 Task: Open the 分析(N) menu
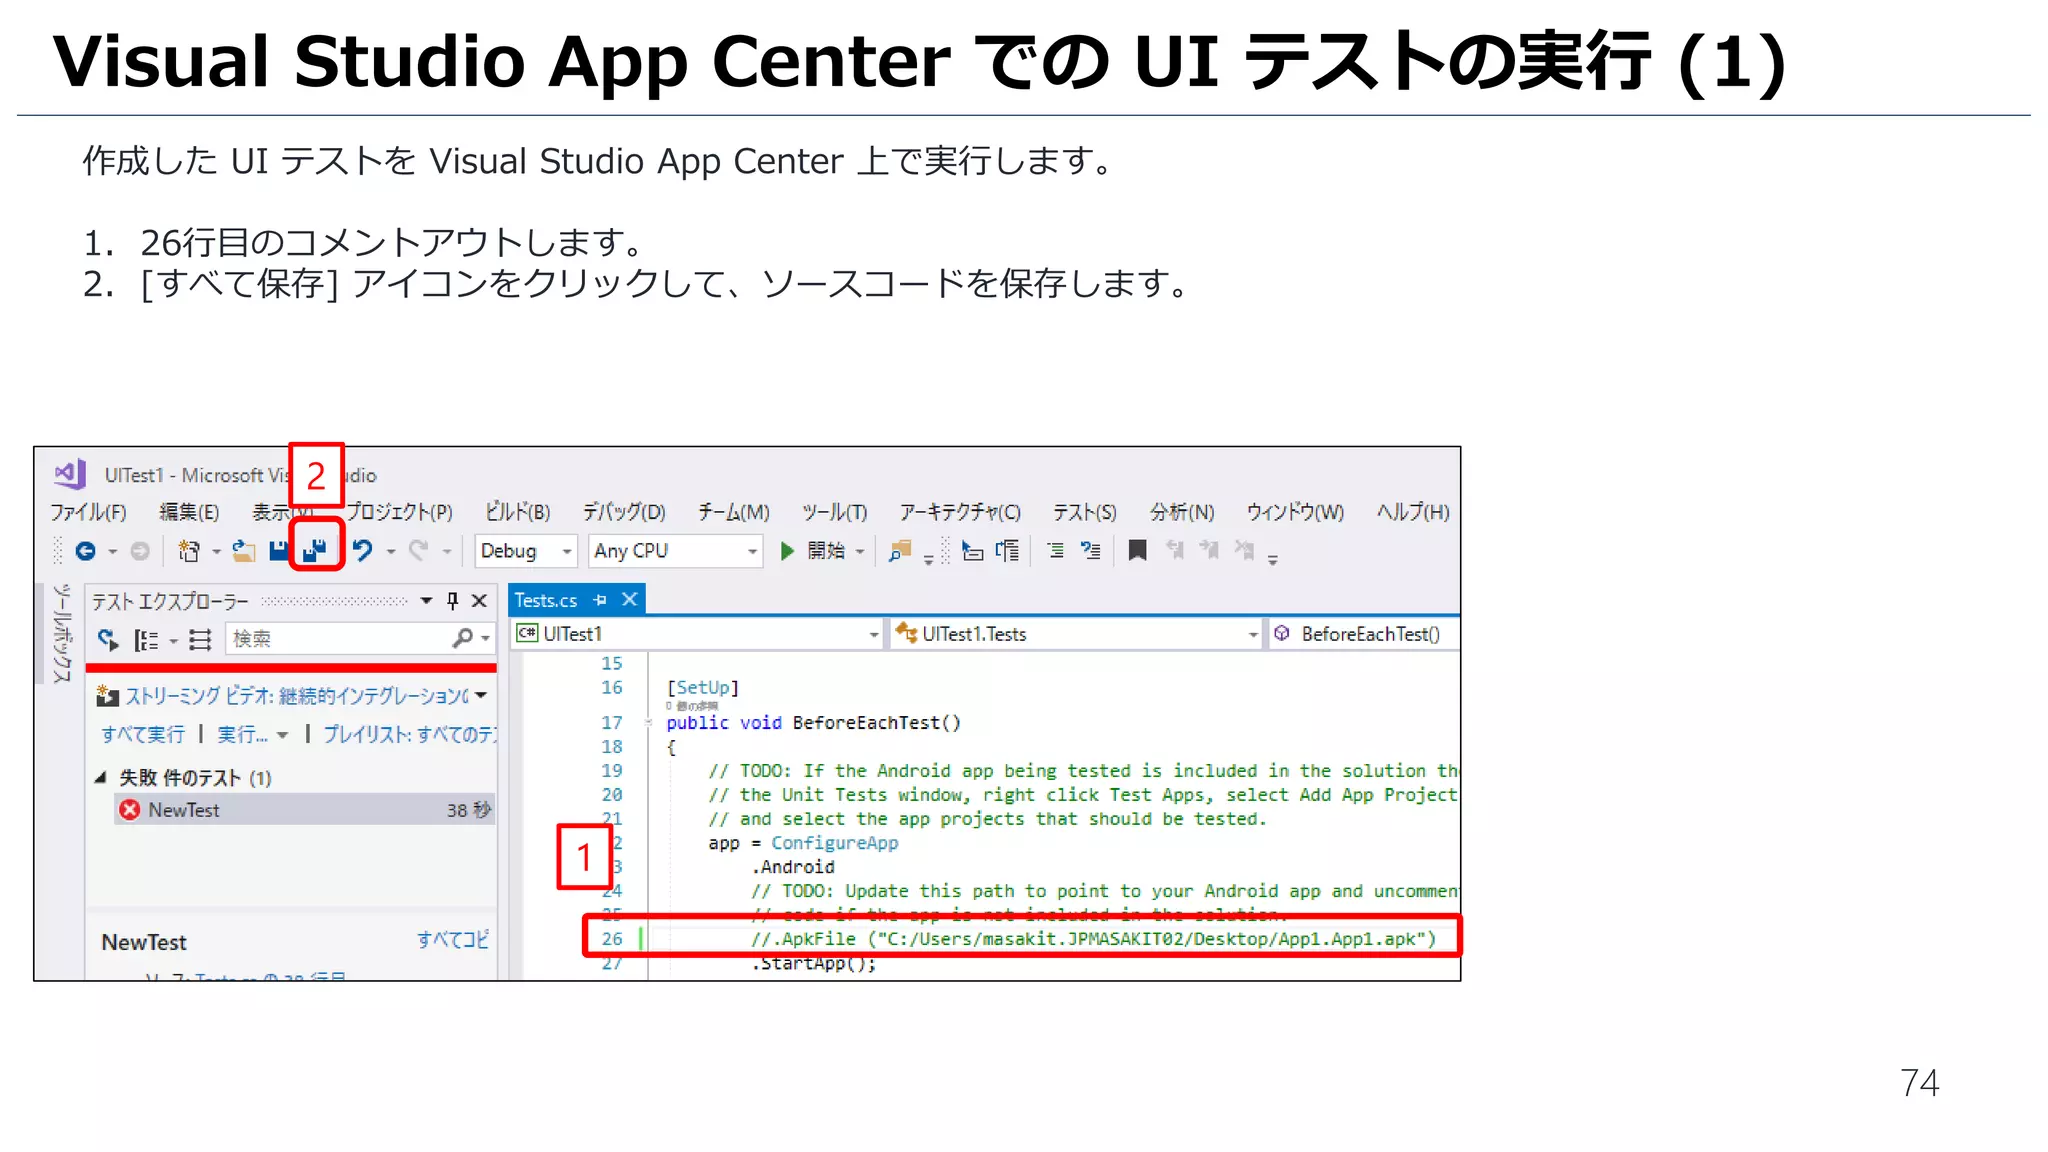1182,512
